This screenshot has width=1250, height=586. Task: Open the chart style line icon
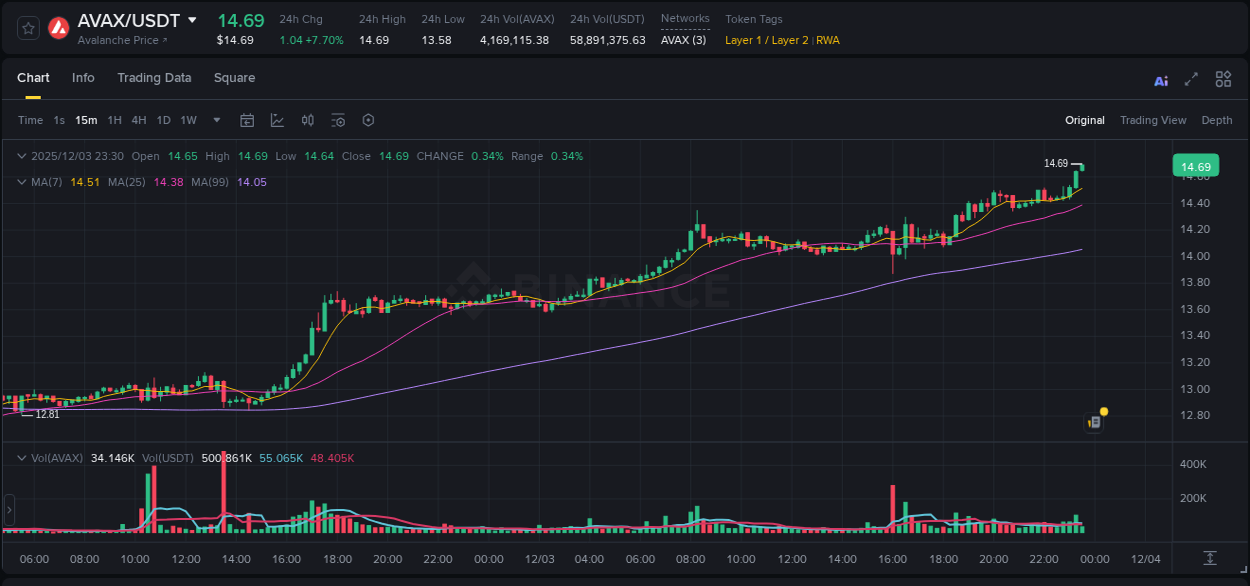[275, 119]
